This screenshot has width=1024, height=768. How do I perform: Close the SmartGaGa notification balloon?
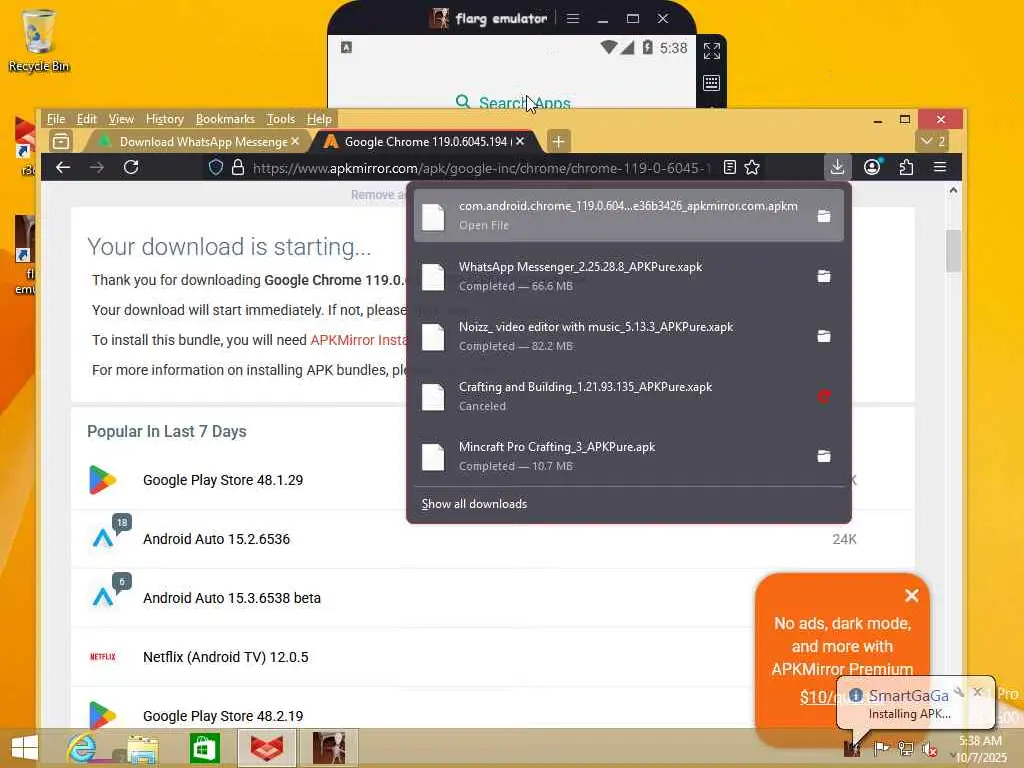tap(978, 692)
